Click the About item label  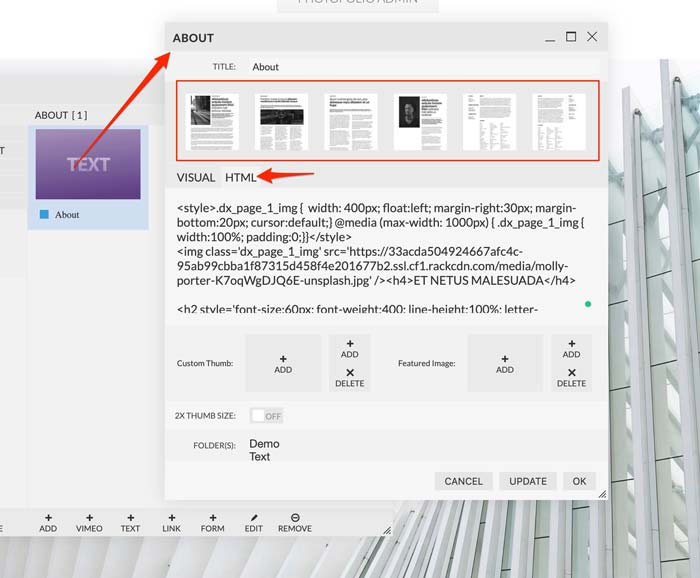pyautogui.click(x=67, y=215)
